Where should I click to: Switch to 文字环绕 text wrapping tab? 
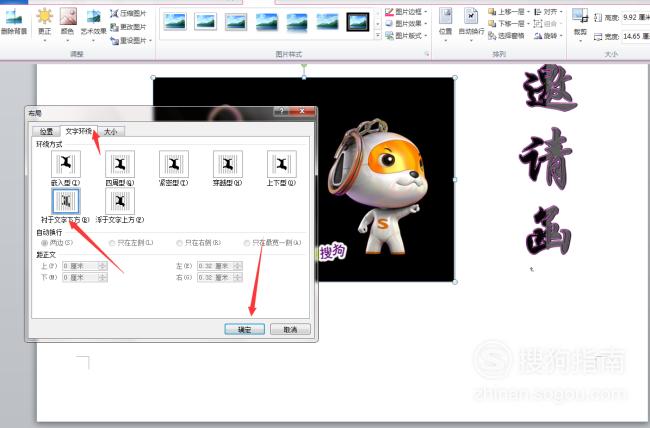tap(79, 131)
